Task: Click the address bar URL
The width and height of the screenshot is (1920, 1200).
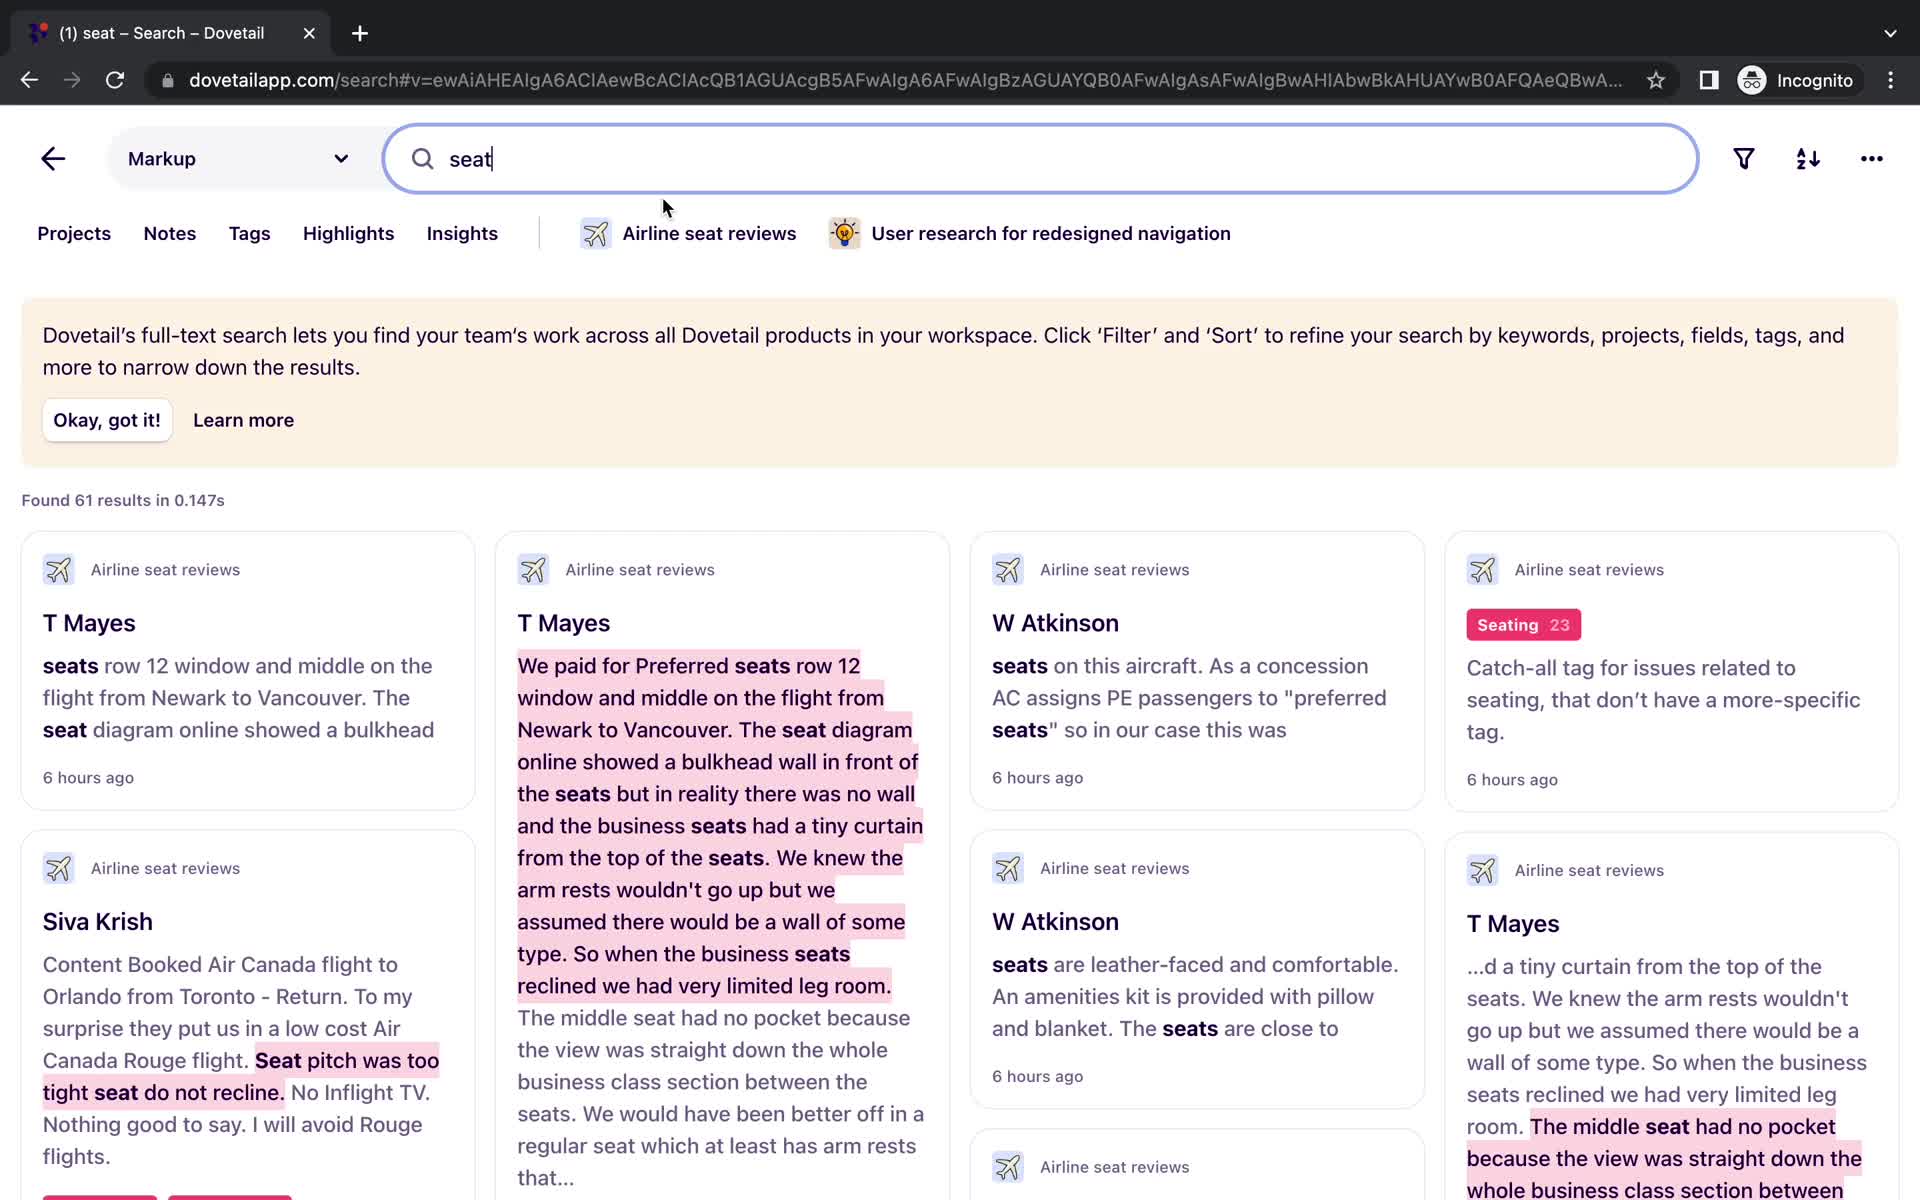Action: click(905, 80)
